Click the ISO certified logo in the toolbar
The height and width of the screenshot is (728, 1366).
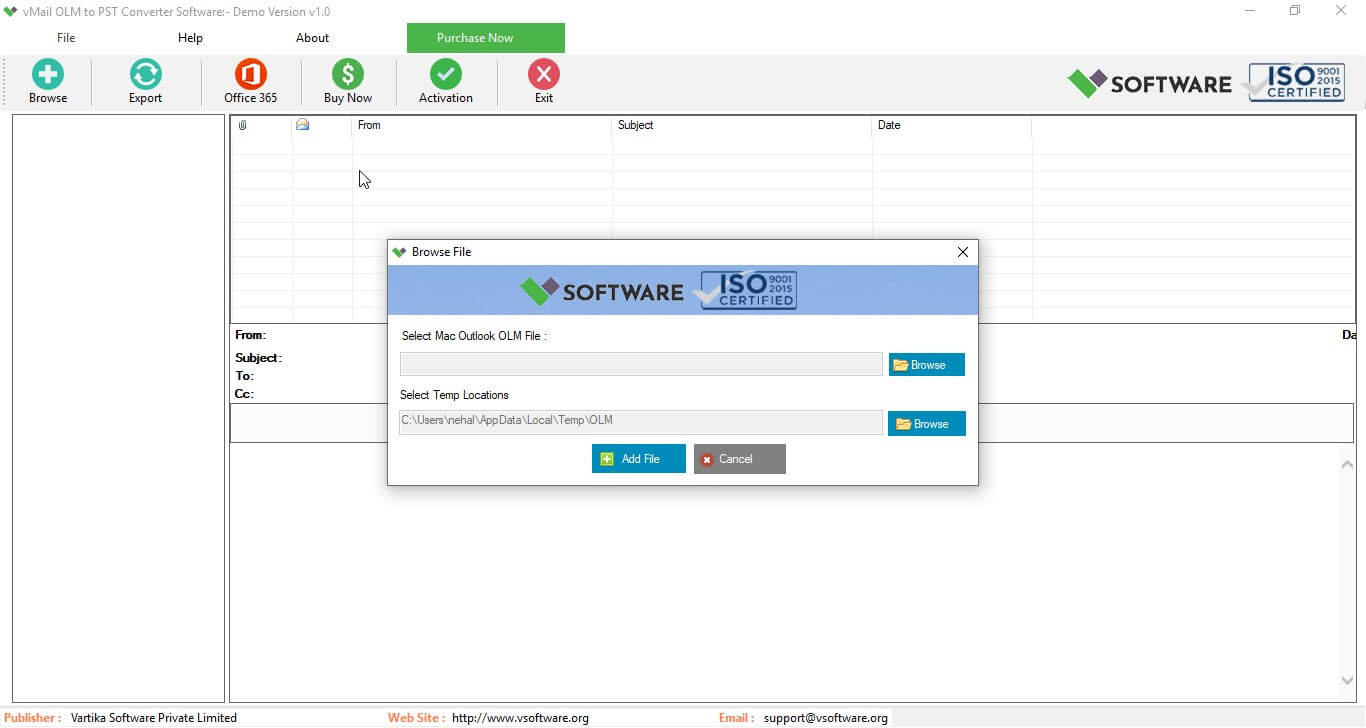coord(1296,82)
